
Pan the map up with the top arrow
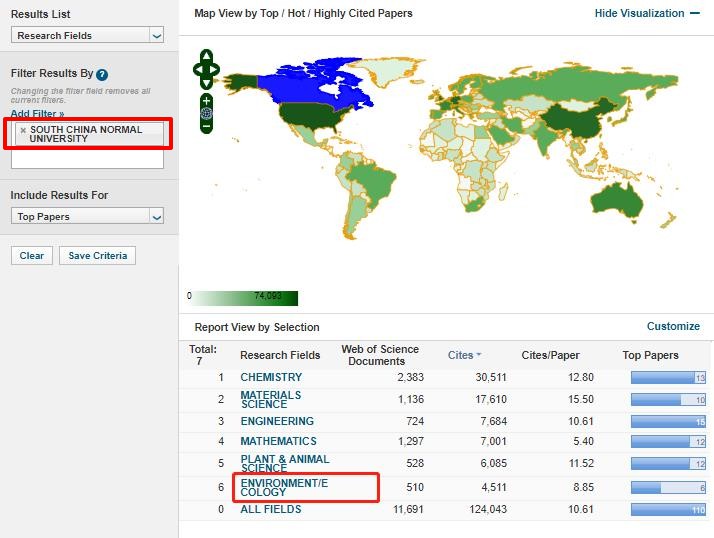(x=206, y=56)
